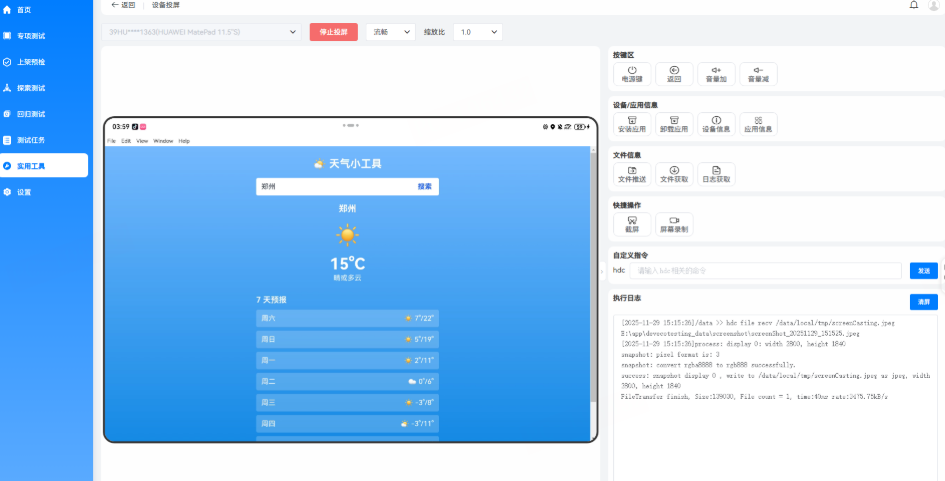945x481 pixels.
Task: Open 设备信息
Action: (x=717, y=124)
